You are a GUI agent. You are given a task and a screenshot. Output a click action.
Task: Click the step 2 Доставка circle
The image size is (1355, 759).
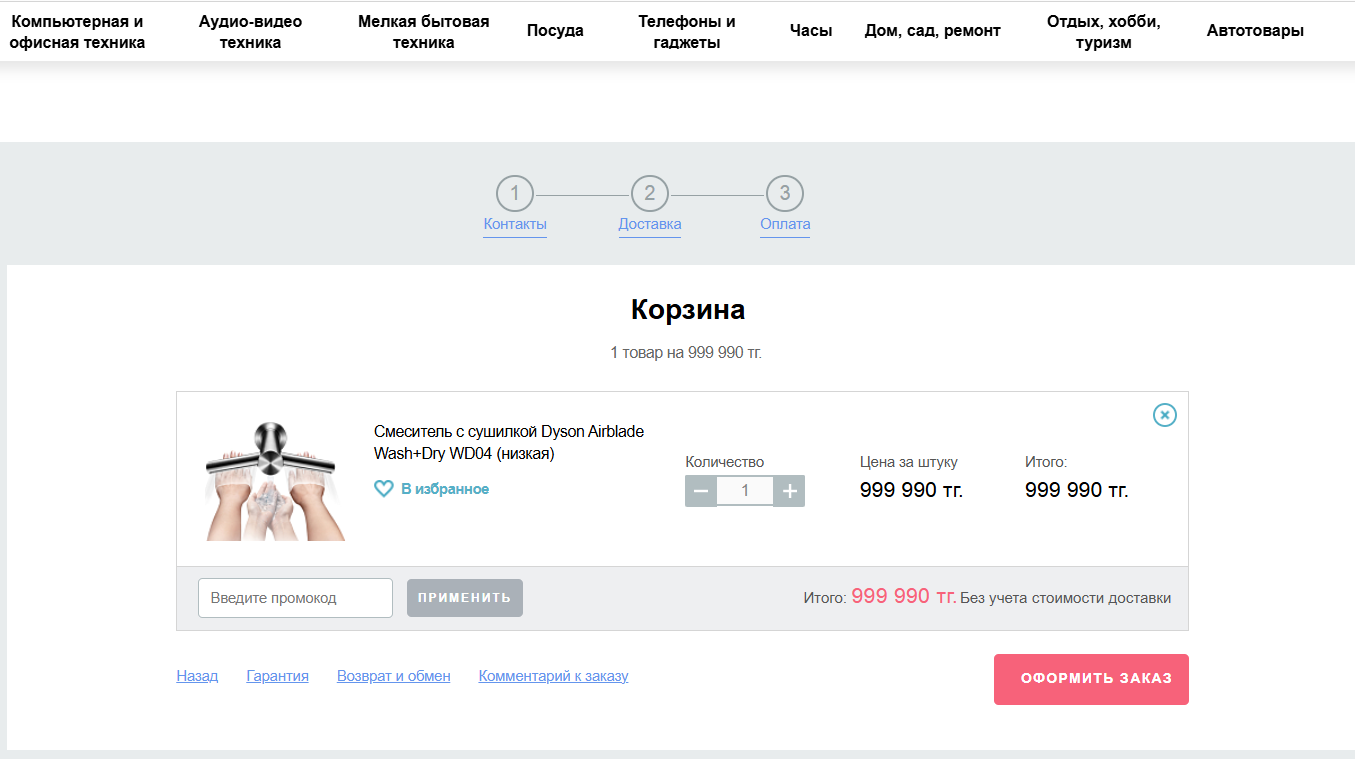click(649, 194)
